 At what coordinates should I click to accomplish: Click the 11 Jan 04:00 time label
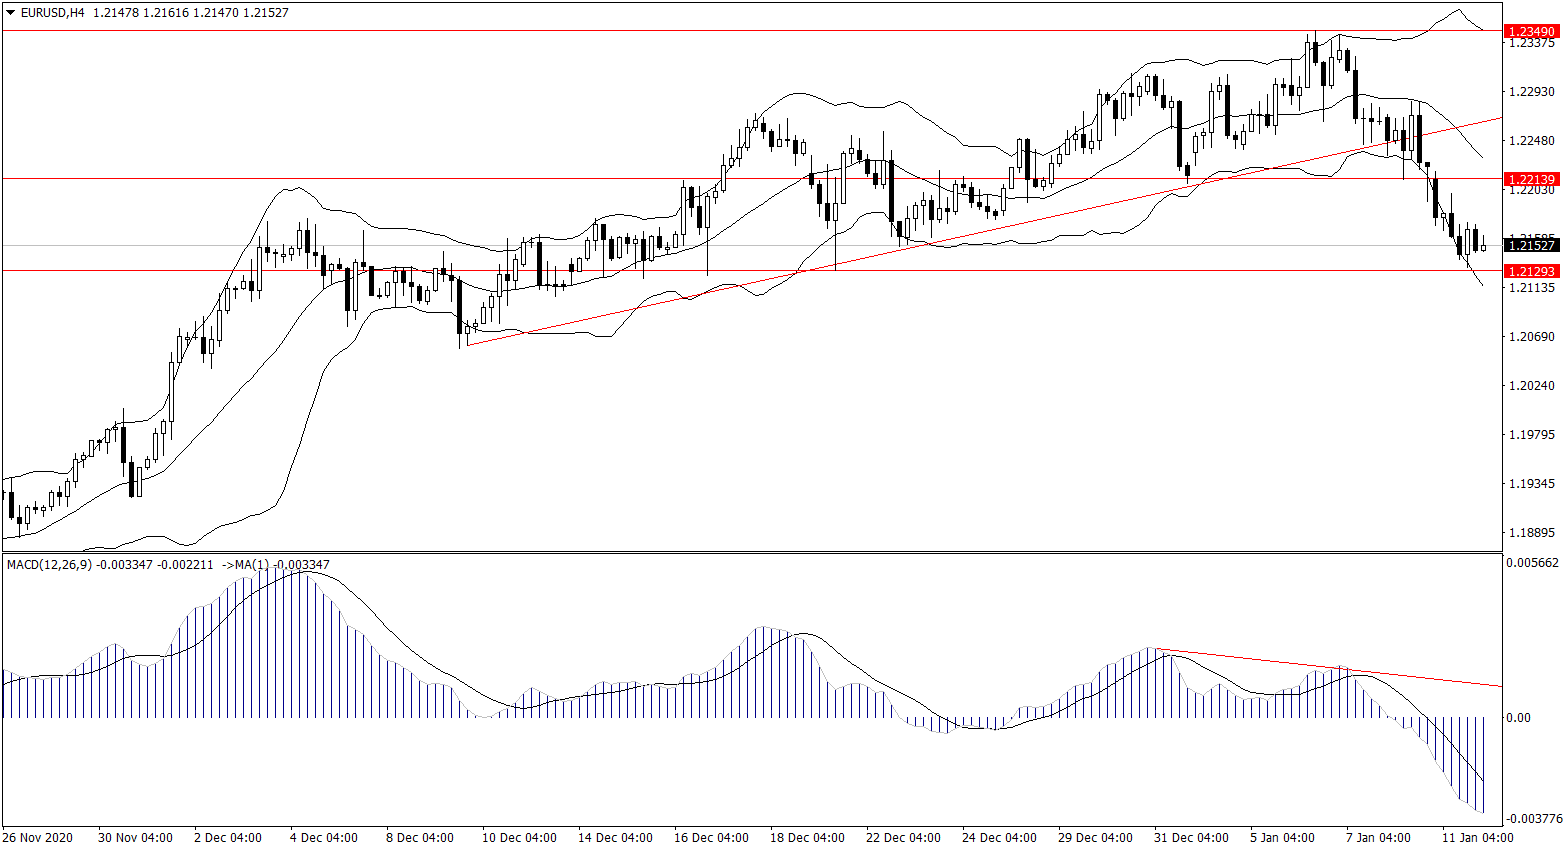(x=1477, y=837)
